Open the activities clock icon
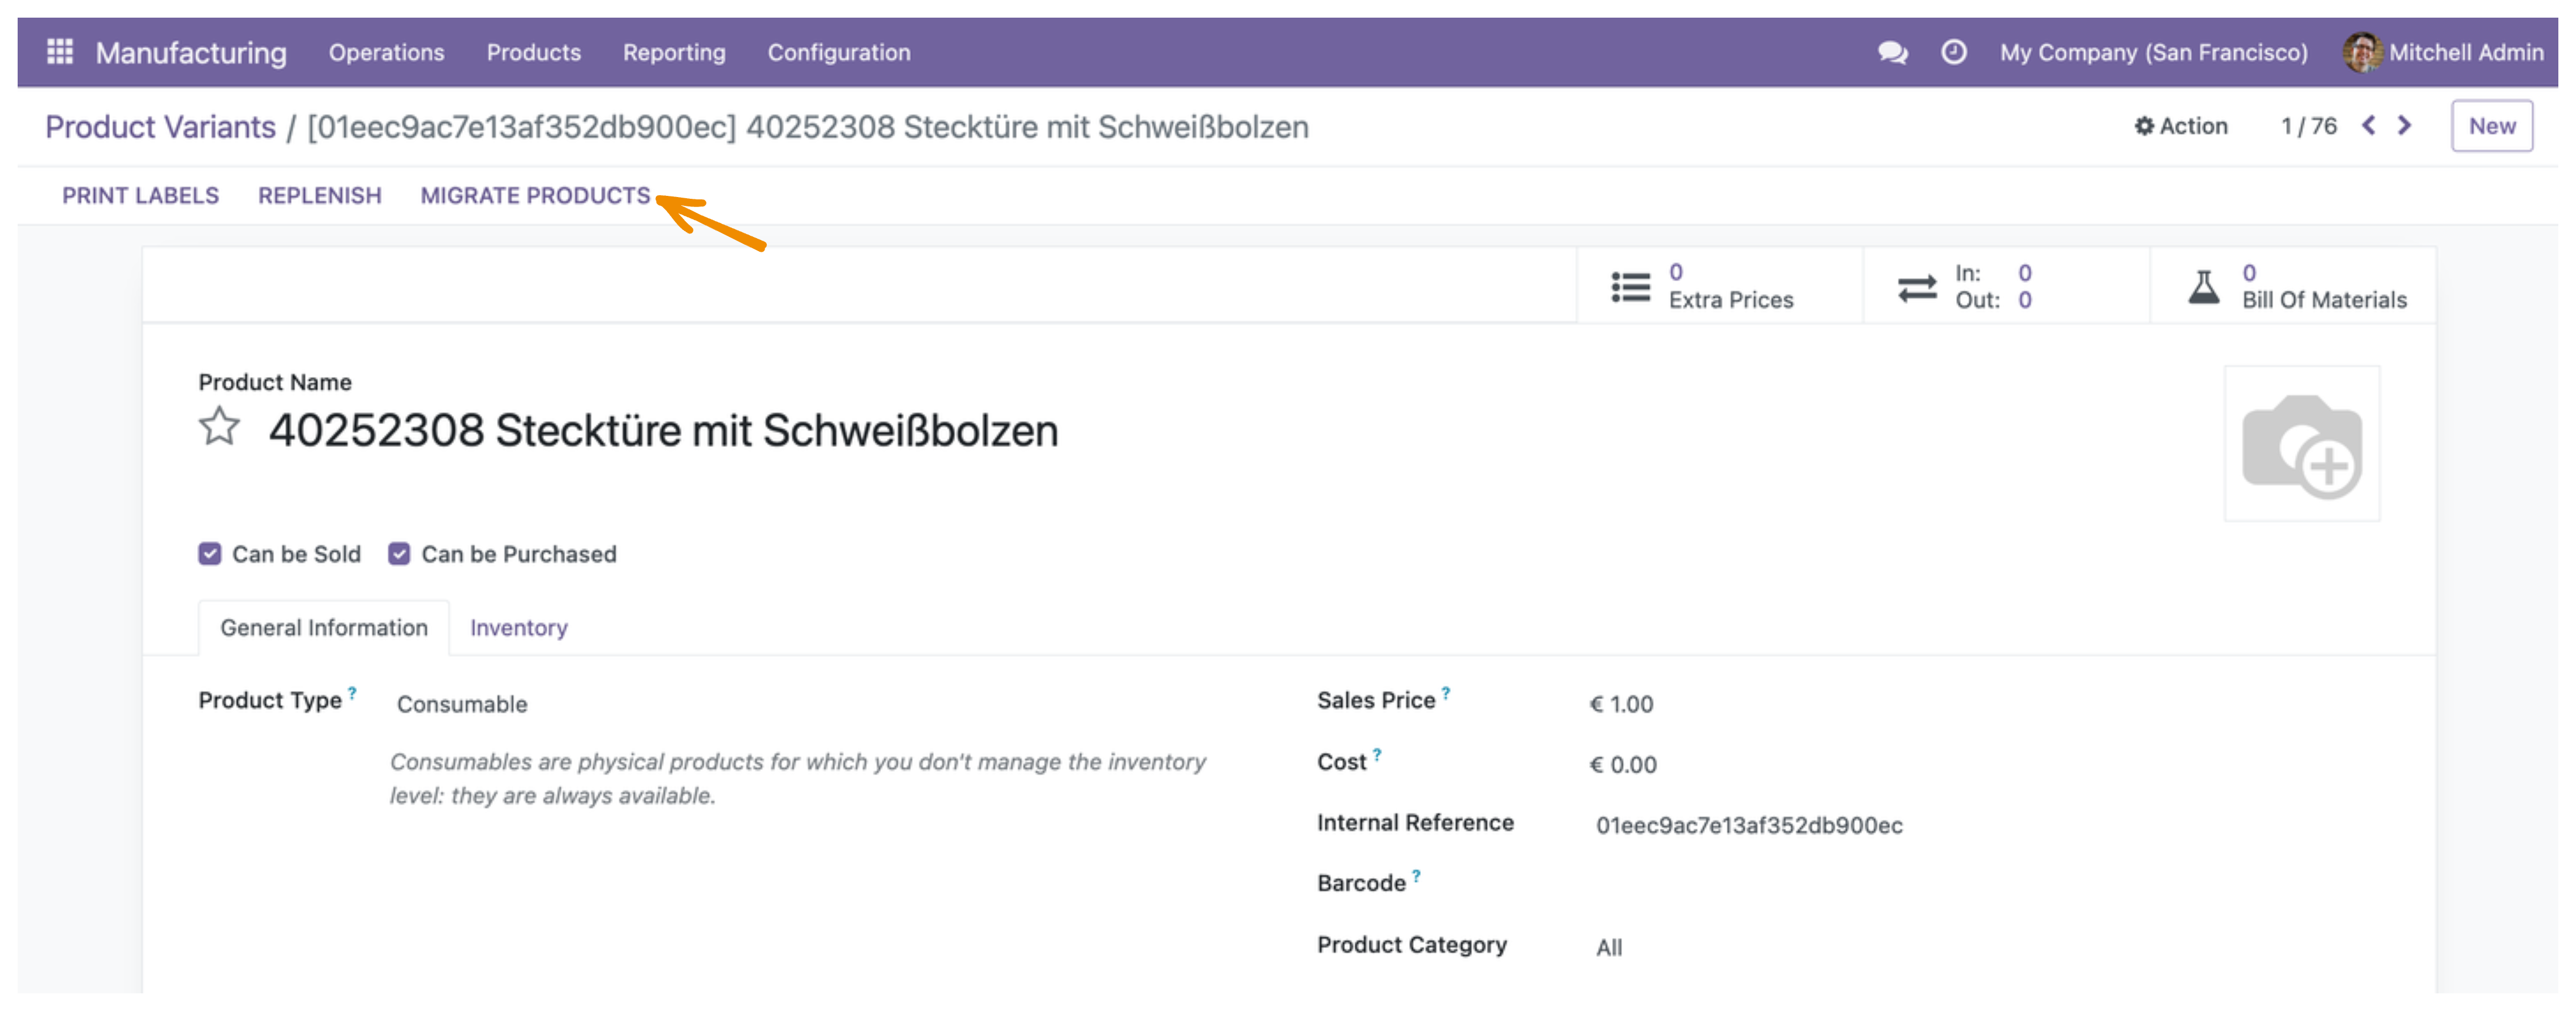The width and height of the screenshot is (2576, 1011). [1953, 52]
